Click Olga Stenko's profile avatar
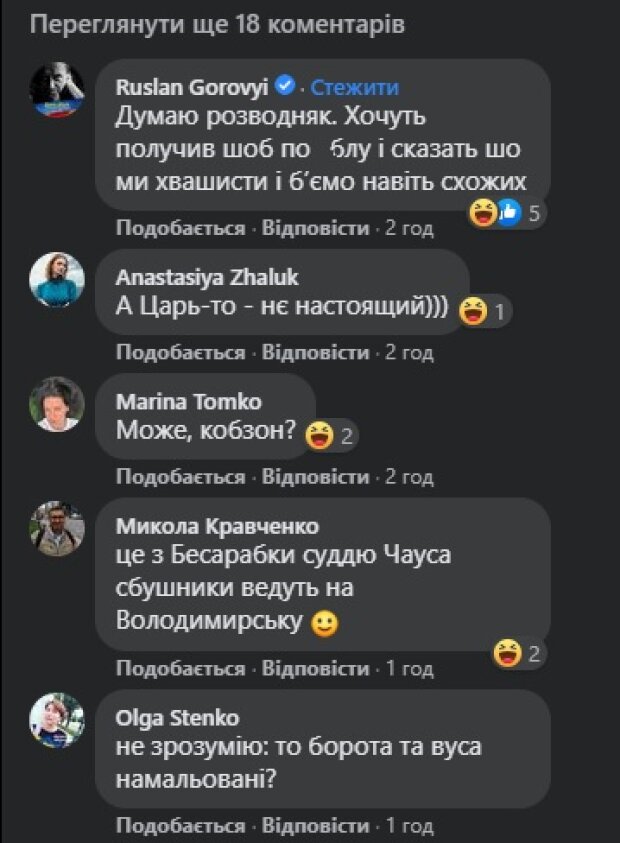 (x=57, y=720)
